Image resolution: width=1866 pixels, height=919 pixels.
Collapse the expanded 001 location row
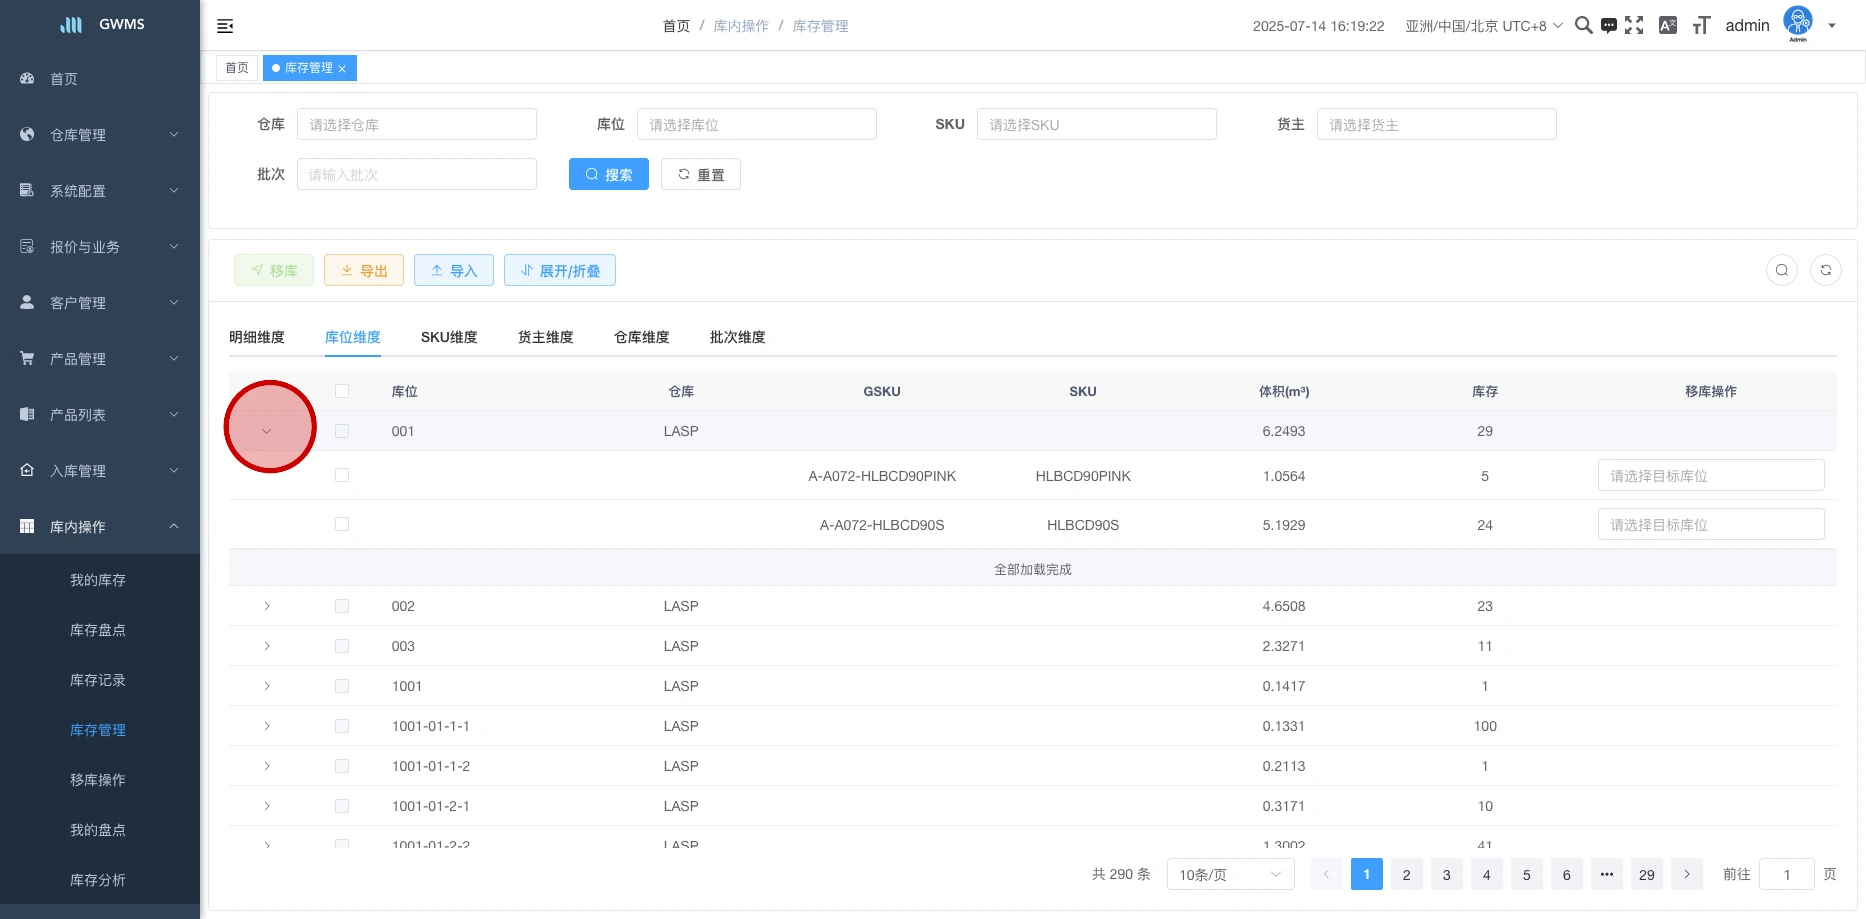267,431
